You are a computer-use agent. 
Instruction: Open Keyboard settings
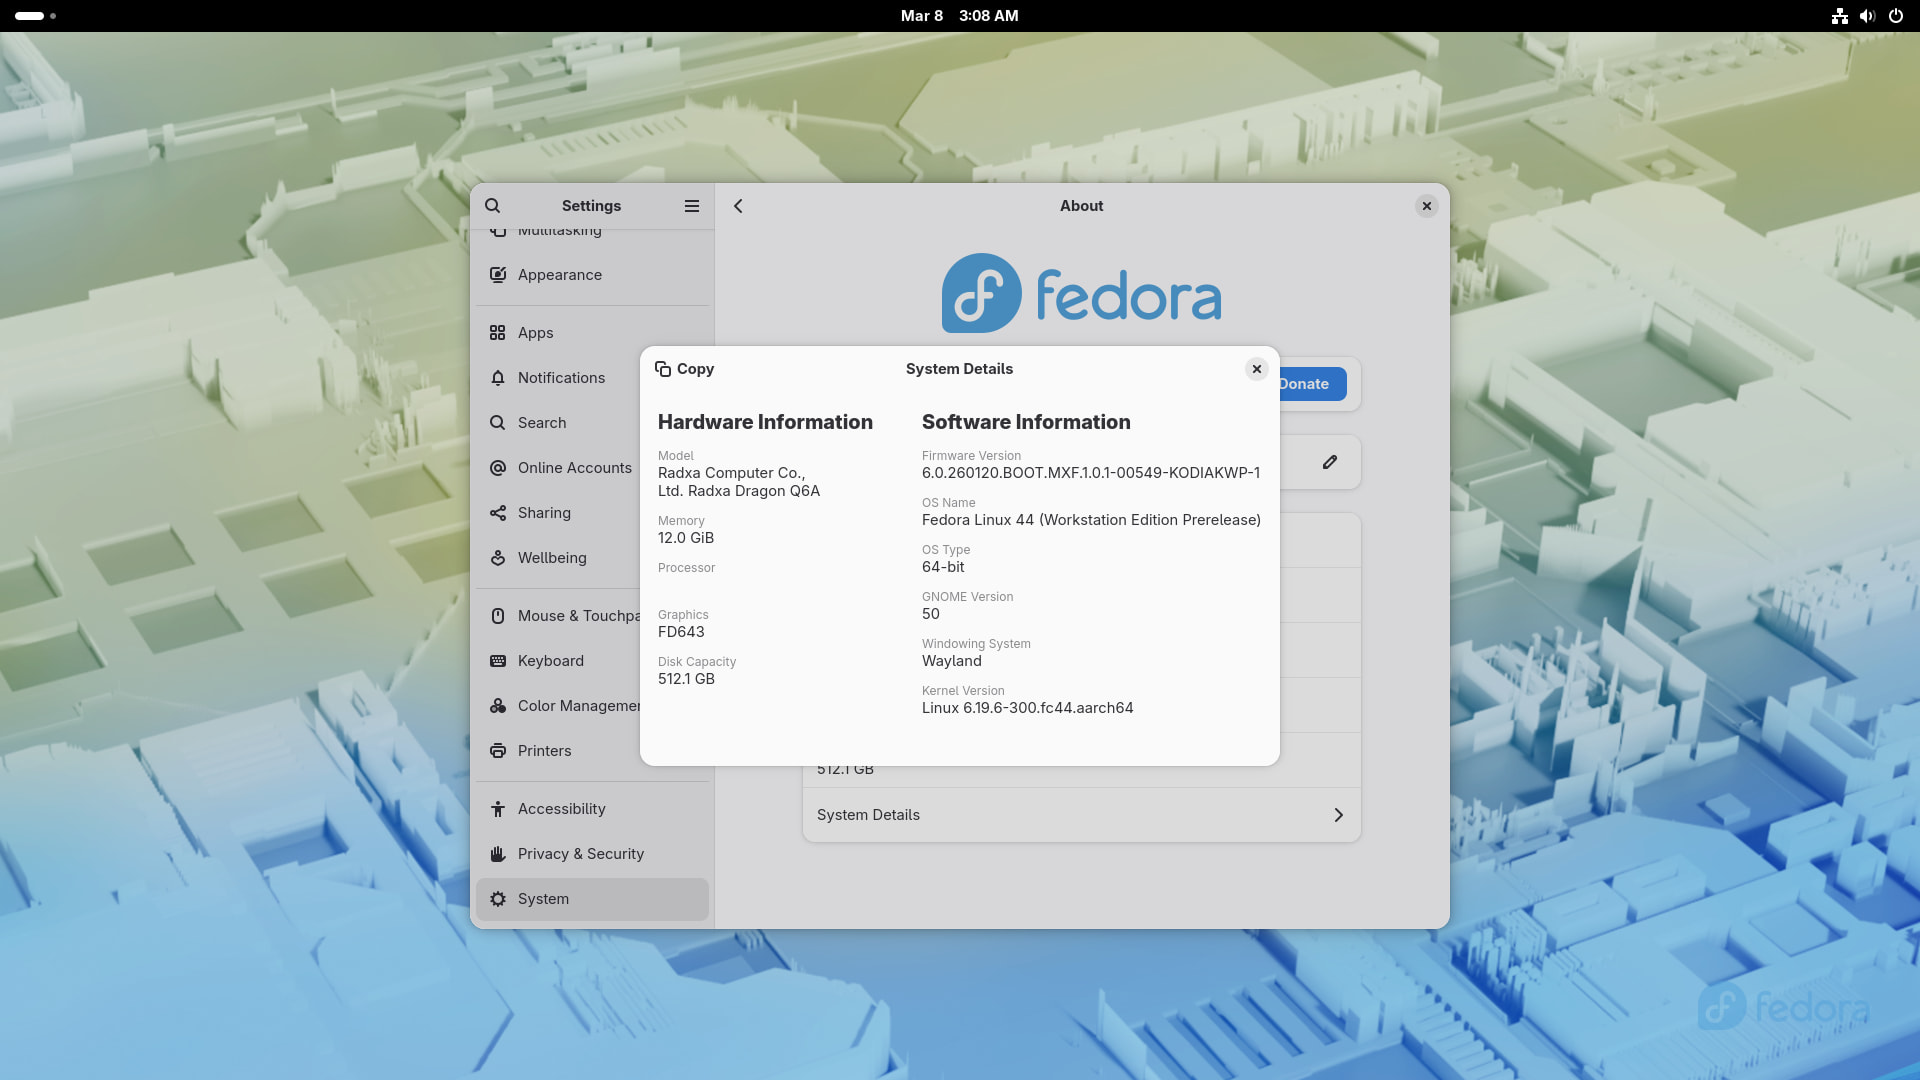point(559,661)
